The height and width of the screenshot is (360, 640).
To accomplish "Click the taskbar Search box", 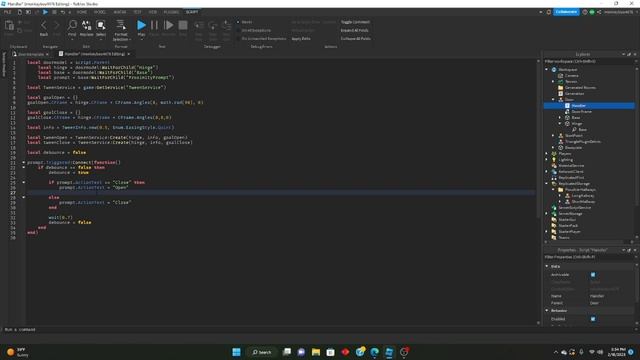I will point(262,352).
